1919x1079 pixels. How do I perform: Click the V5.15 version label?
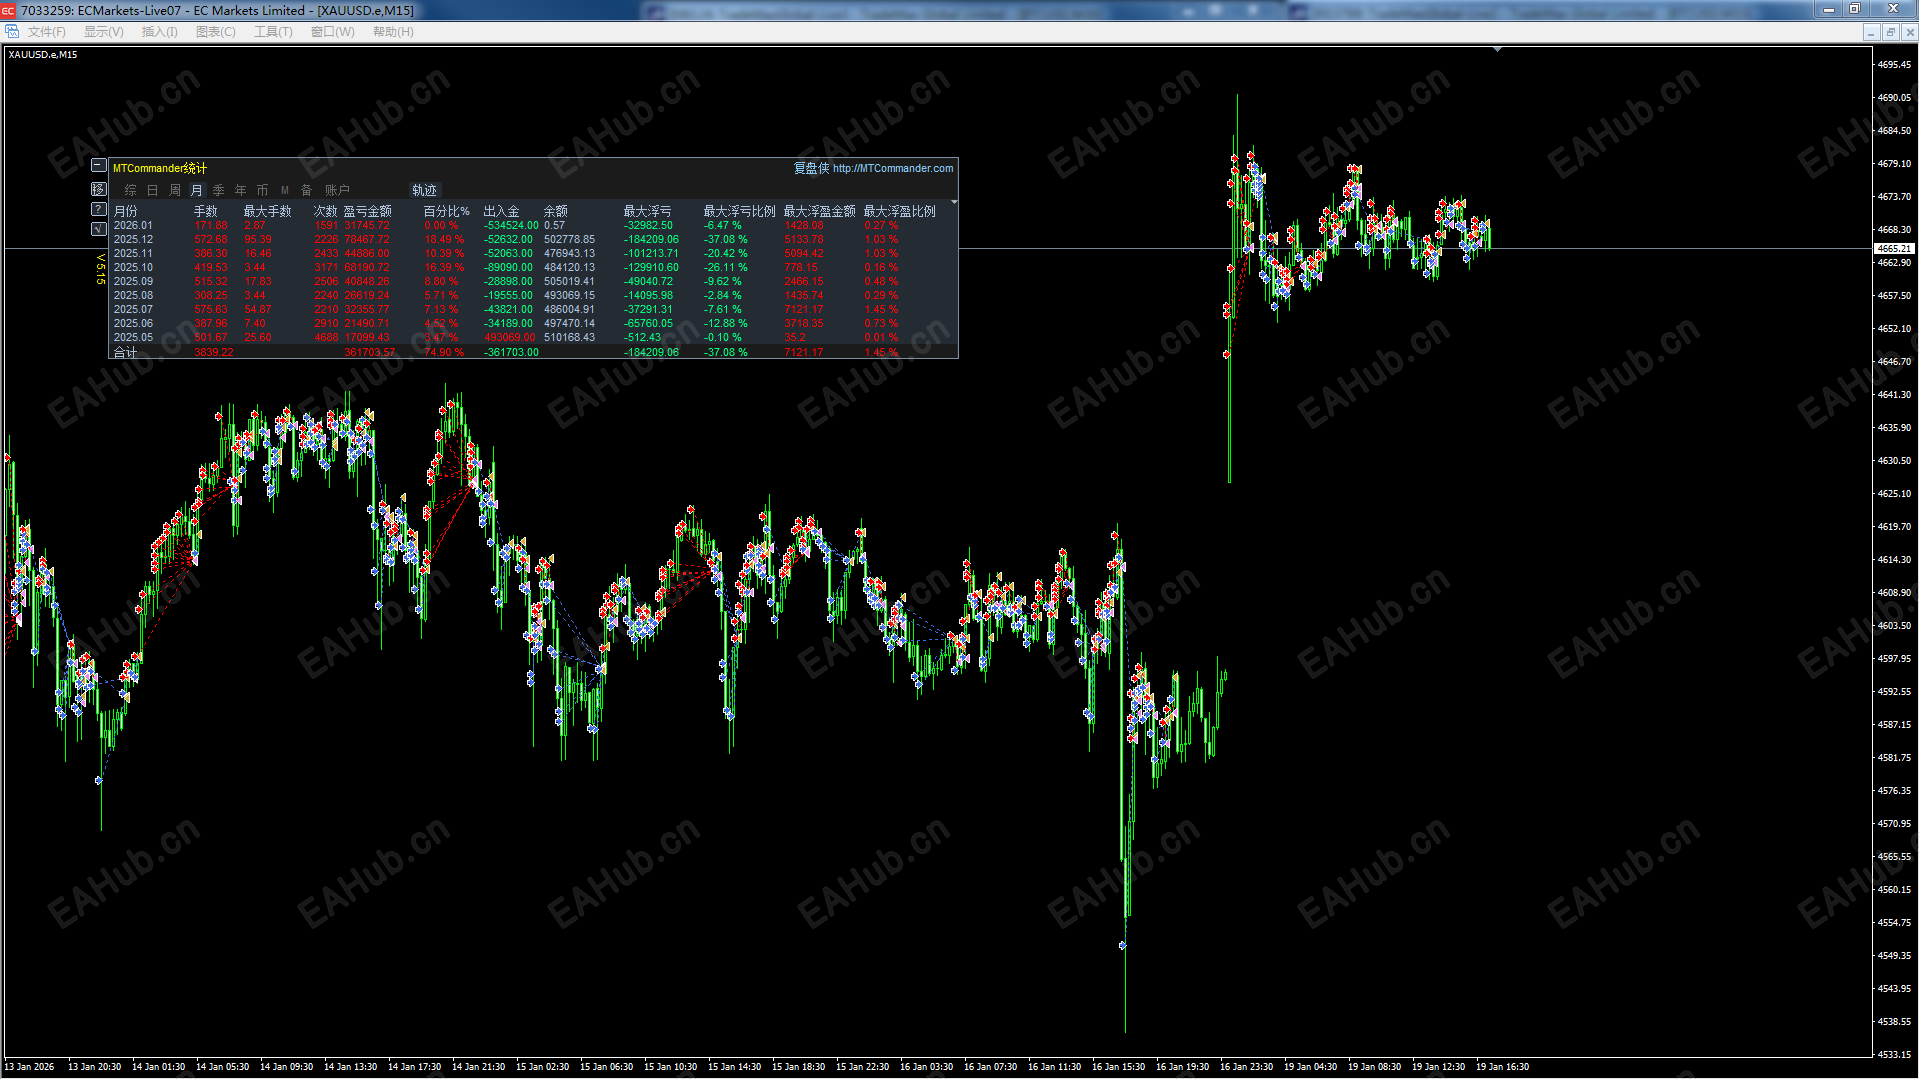click(x=100, y=269)
